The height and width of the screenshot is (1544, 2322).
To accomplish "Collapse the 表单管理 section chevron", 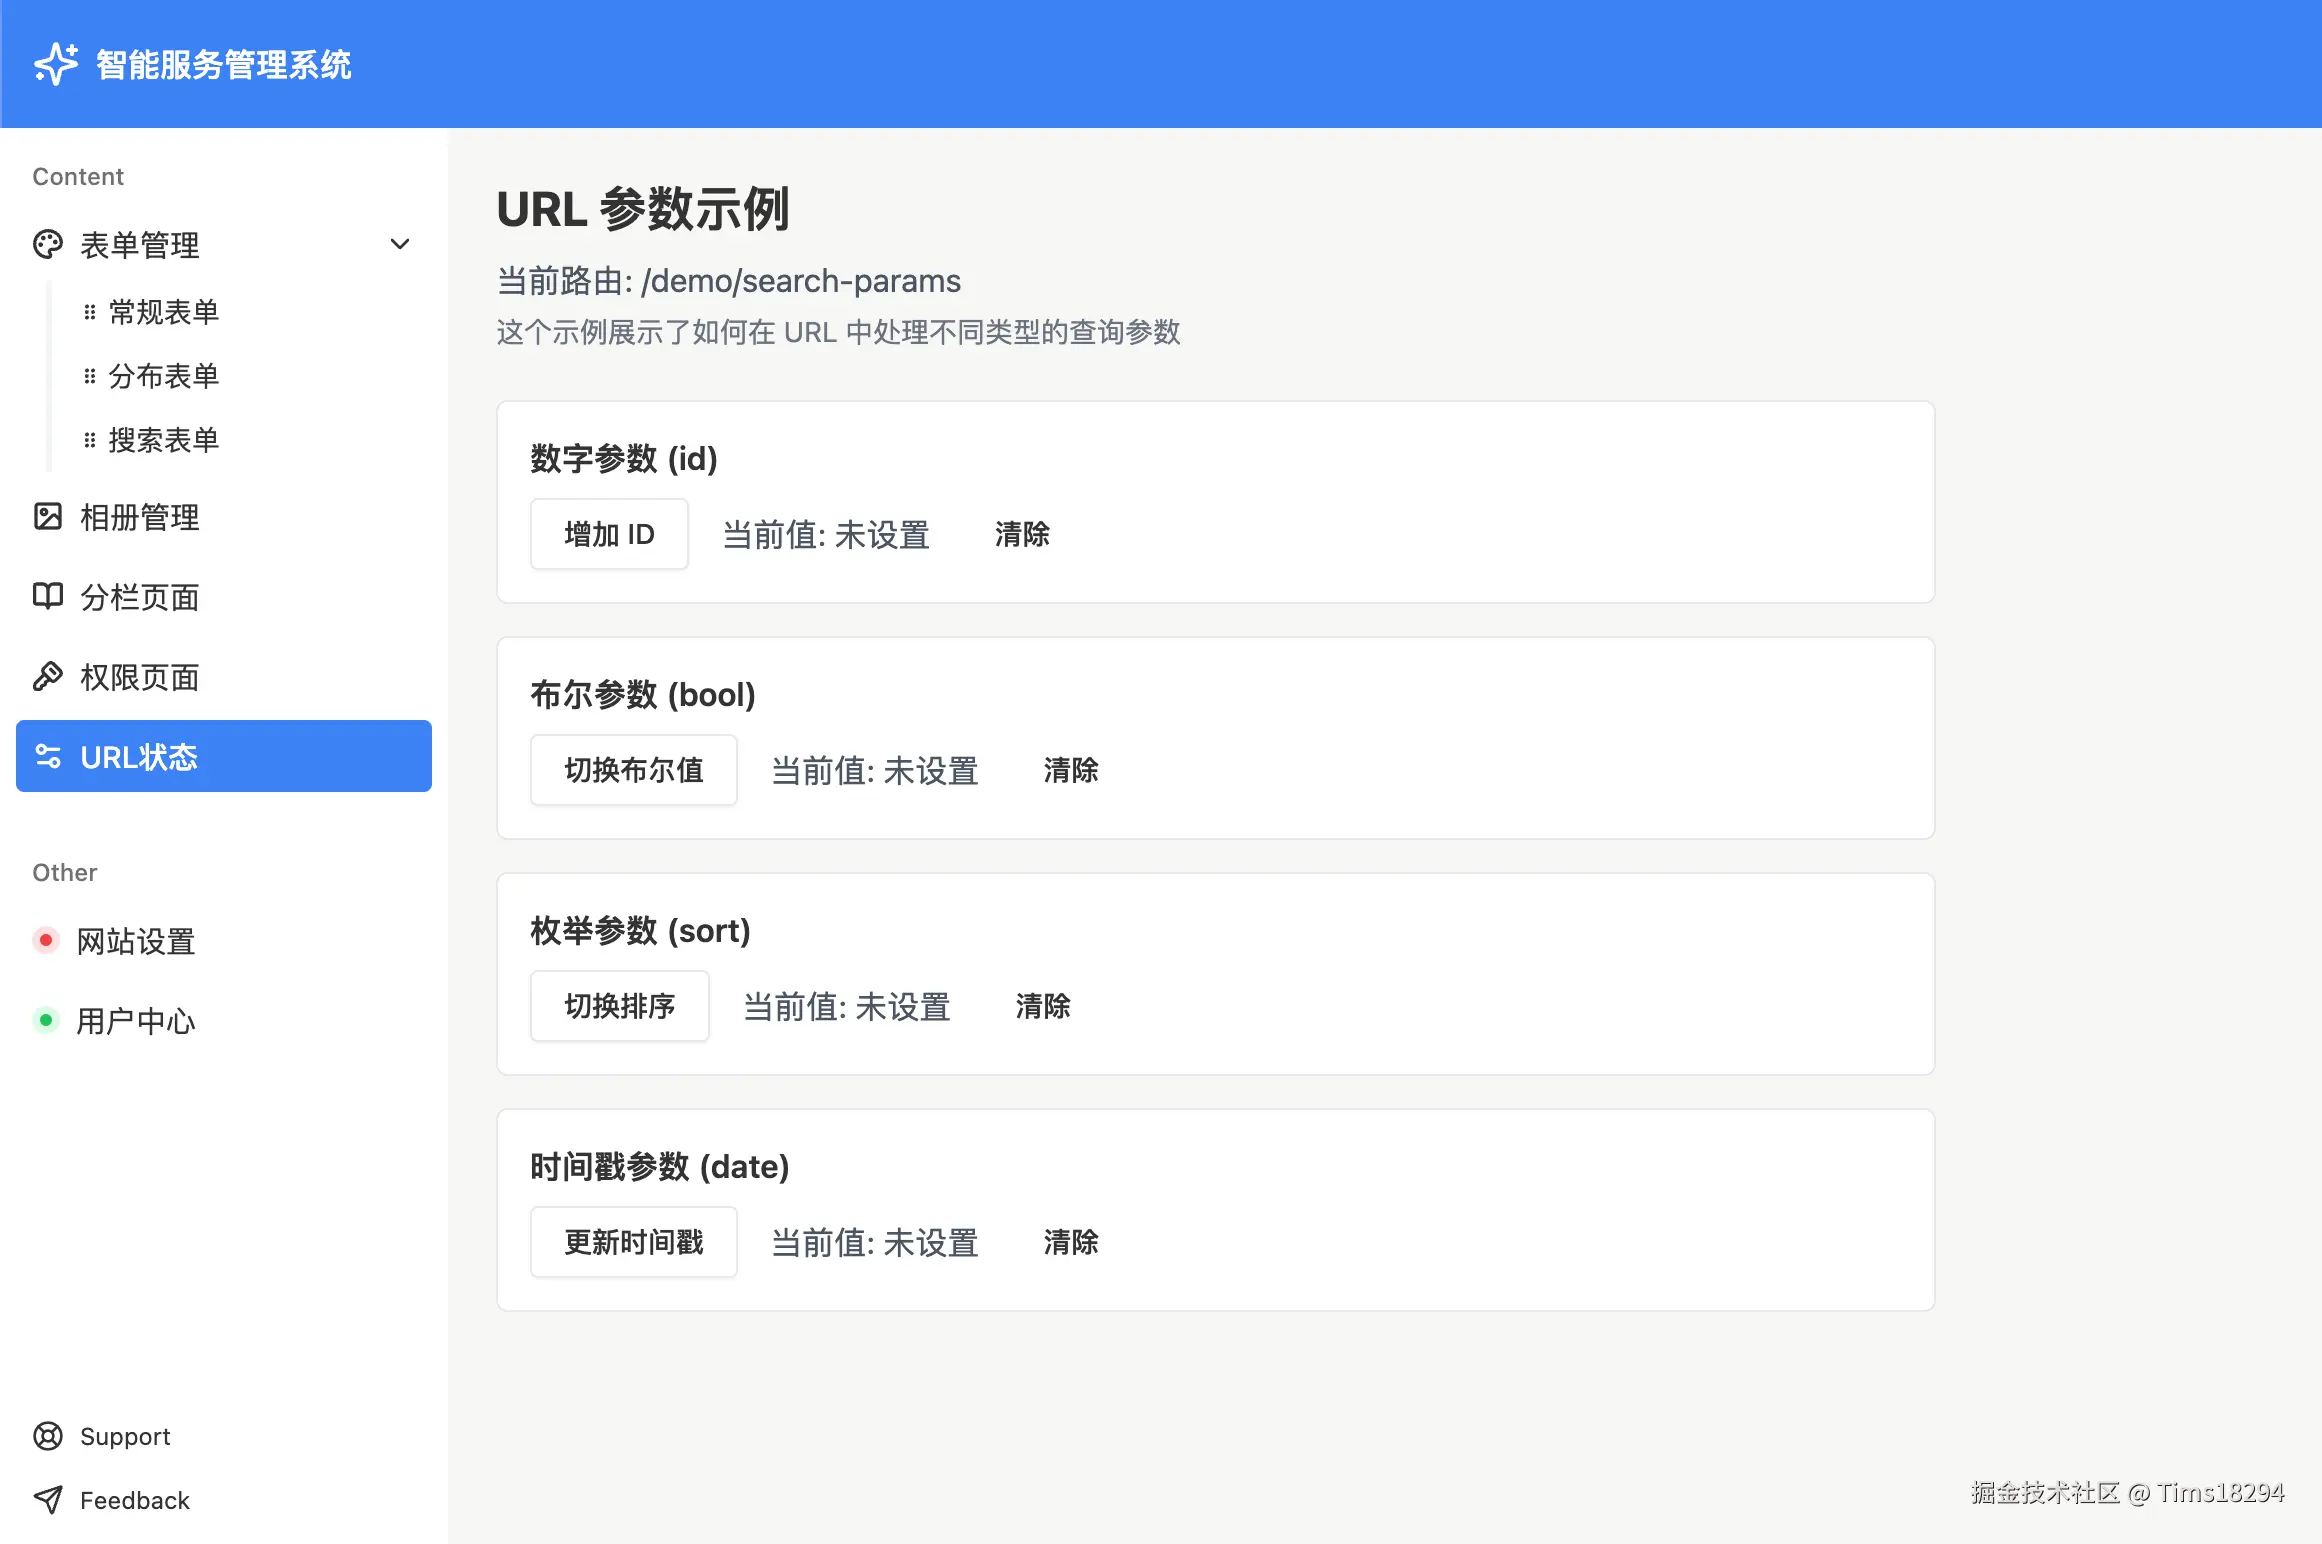I will click(400, 244).
